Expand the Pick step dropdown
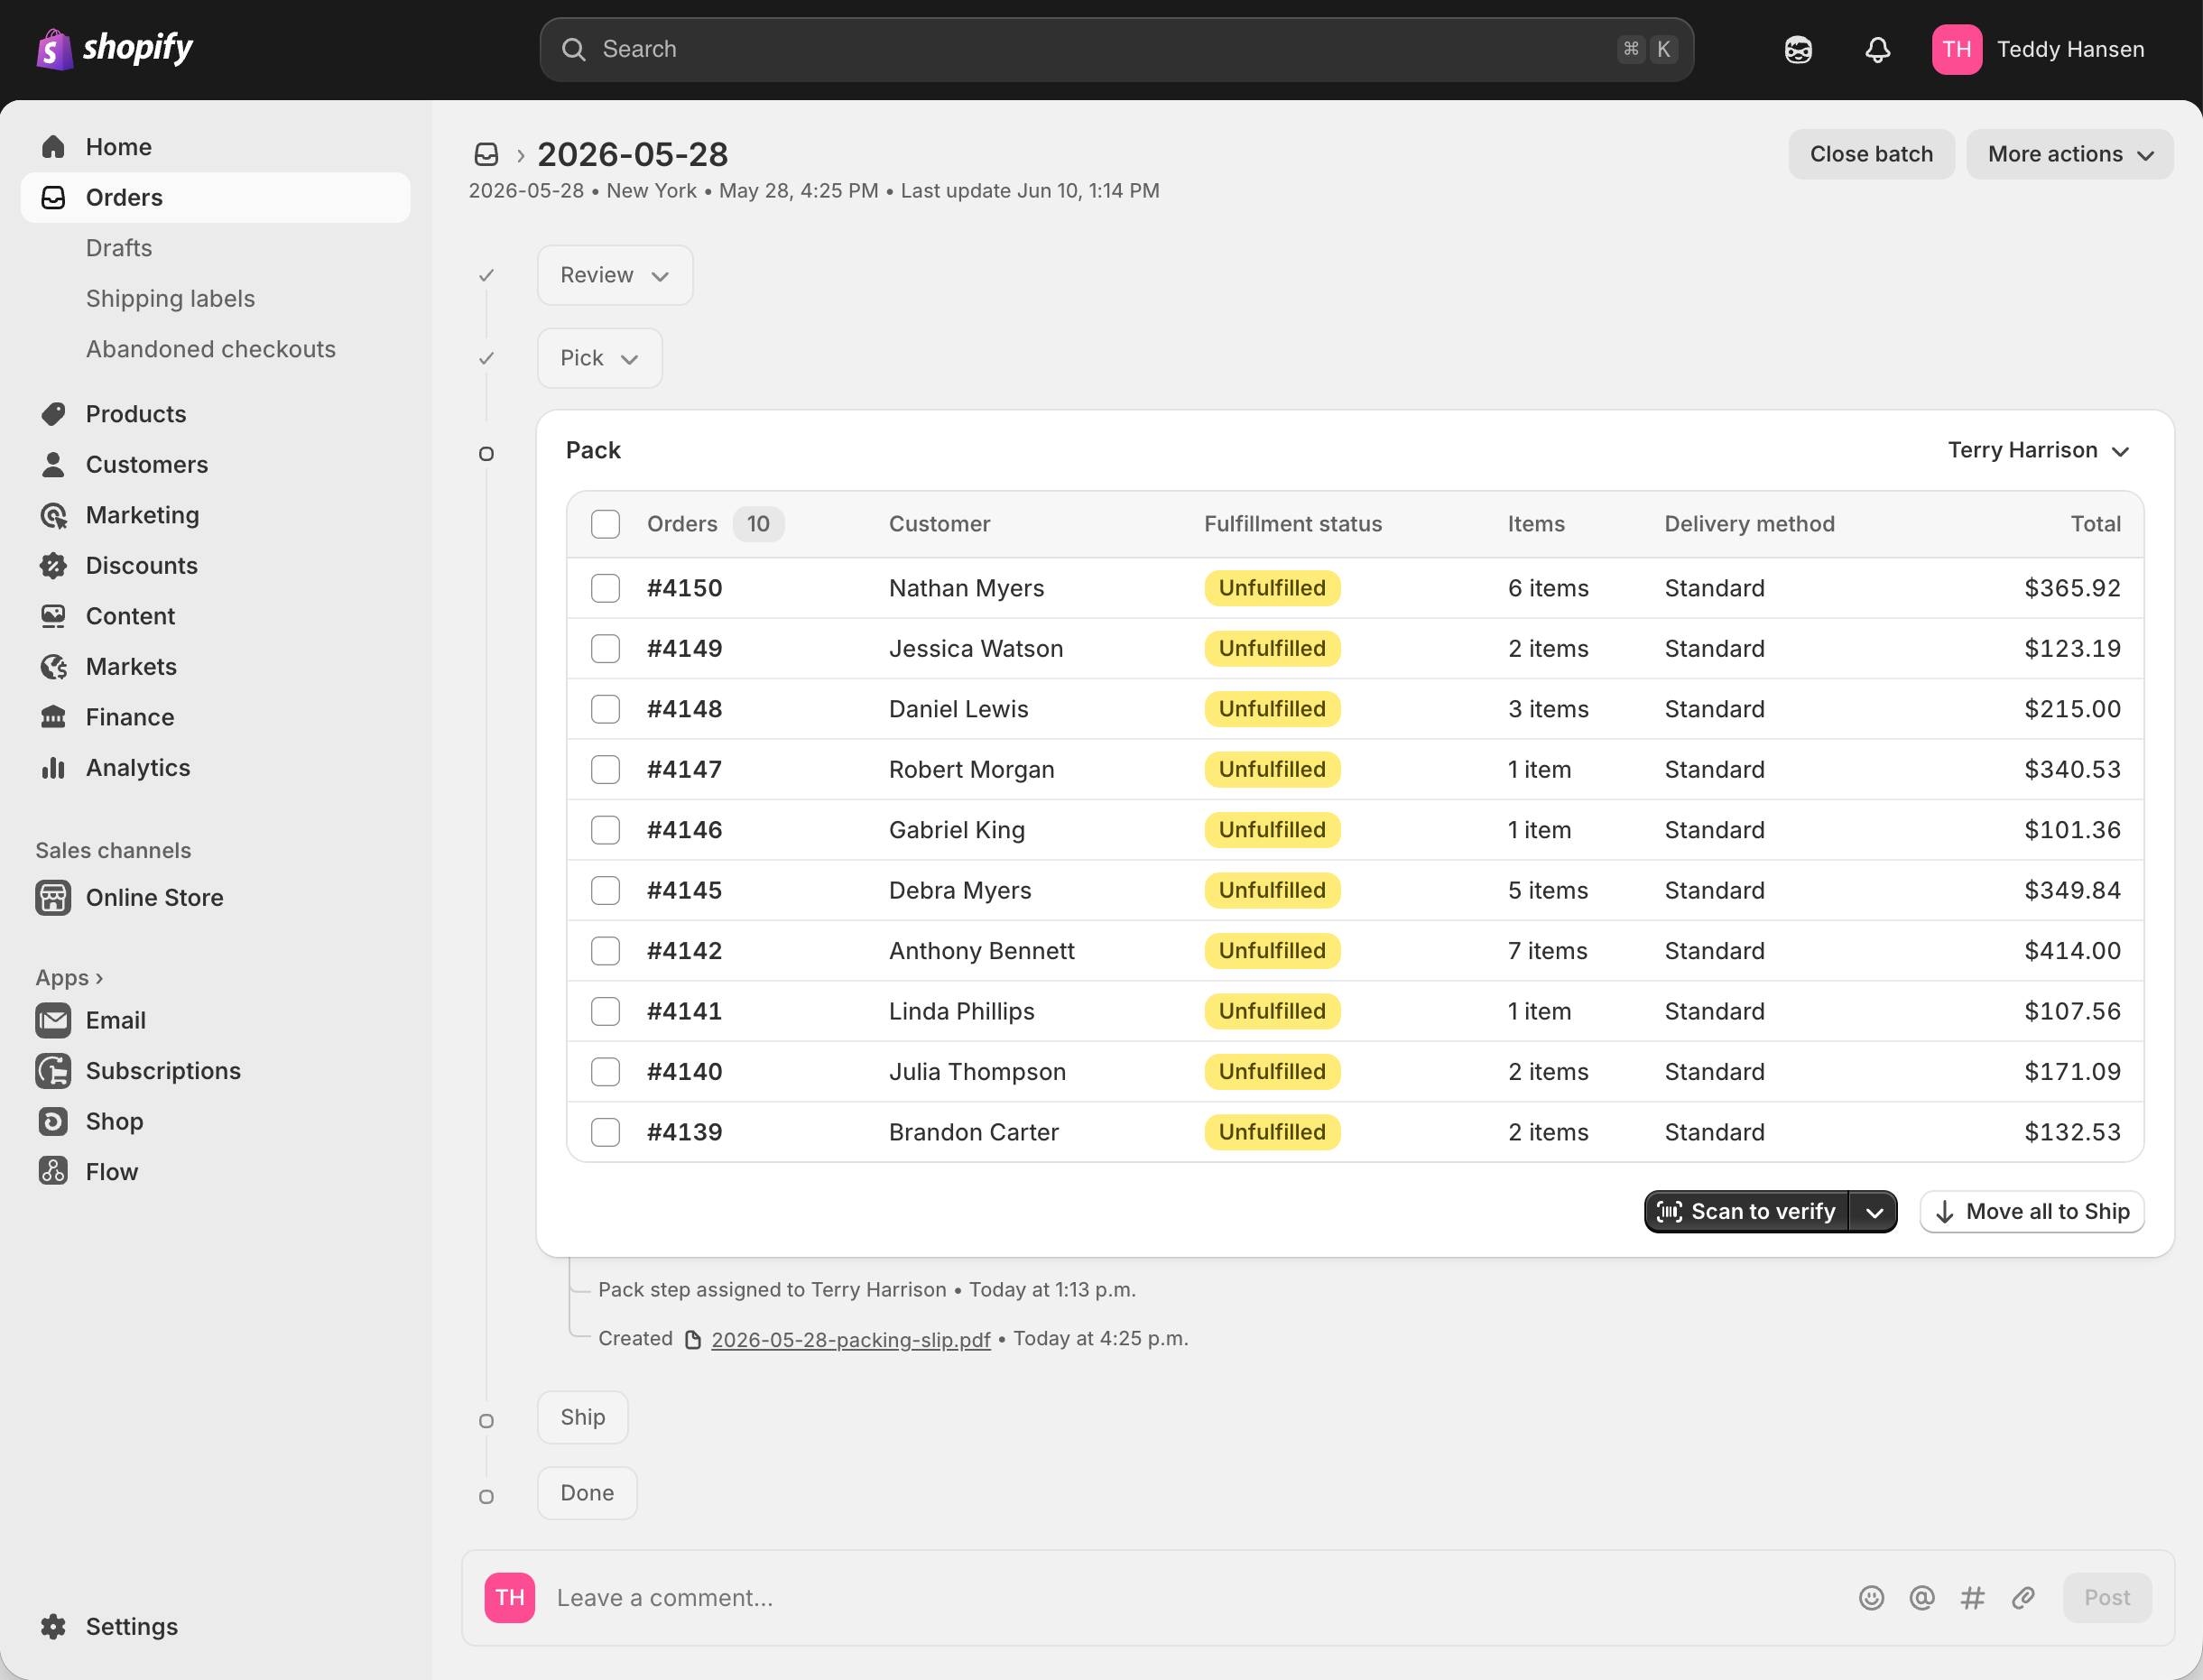Image resolution: width=2203 pixels, height=1680 pixels. click(599, 358)
